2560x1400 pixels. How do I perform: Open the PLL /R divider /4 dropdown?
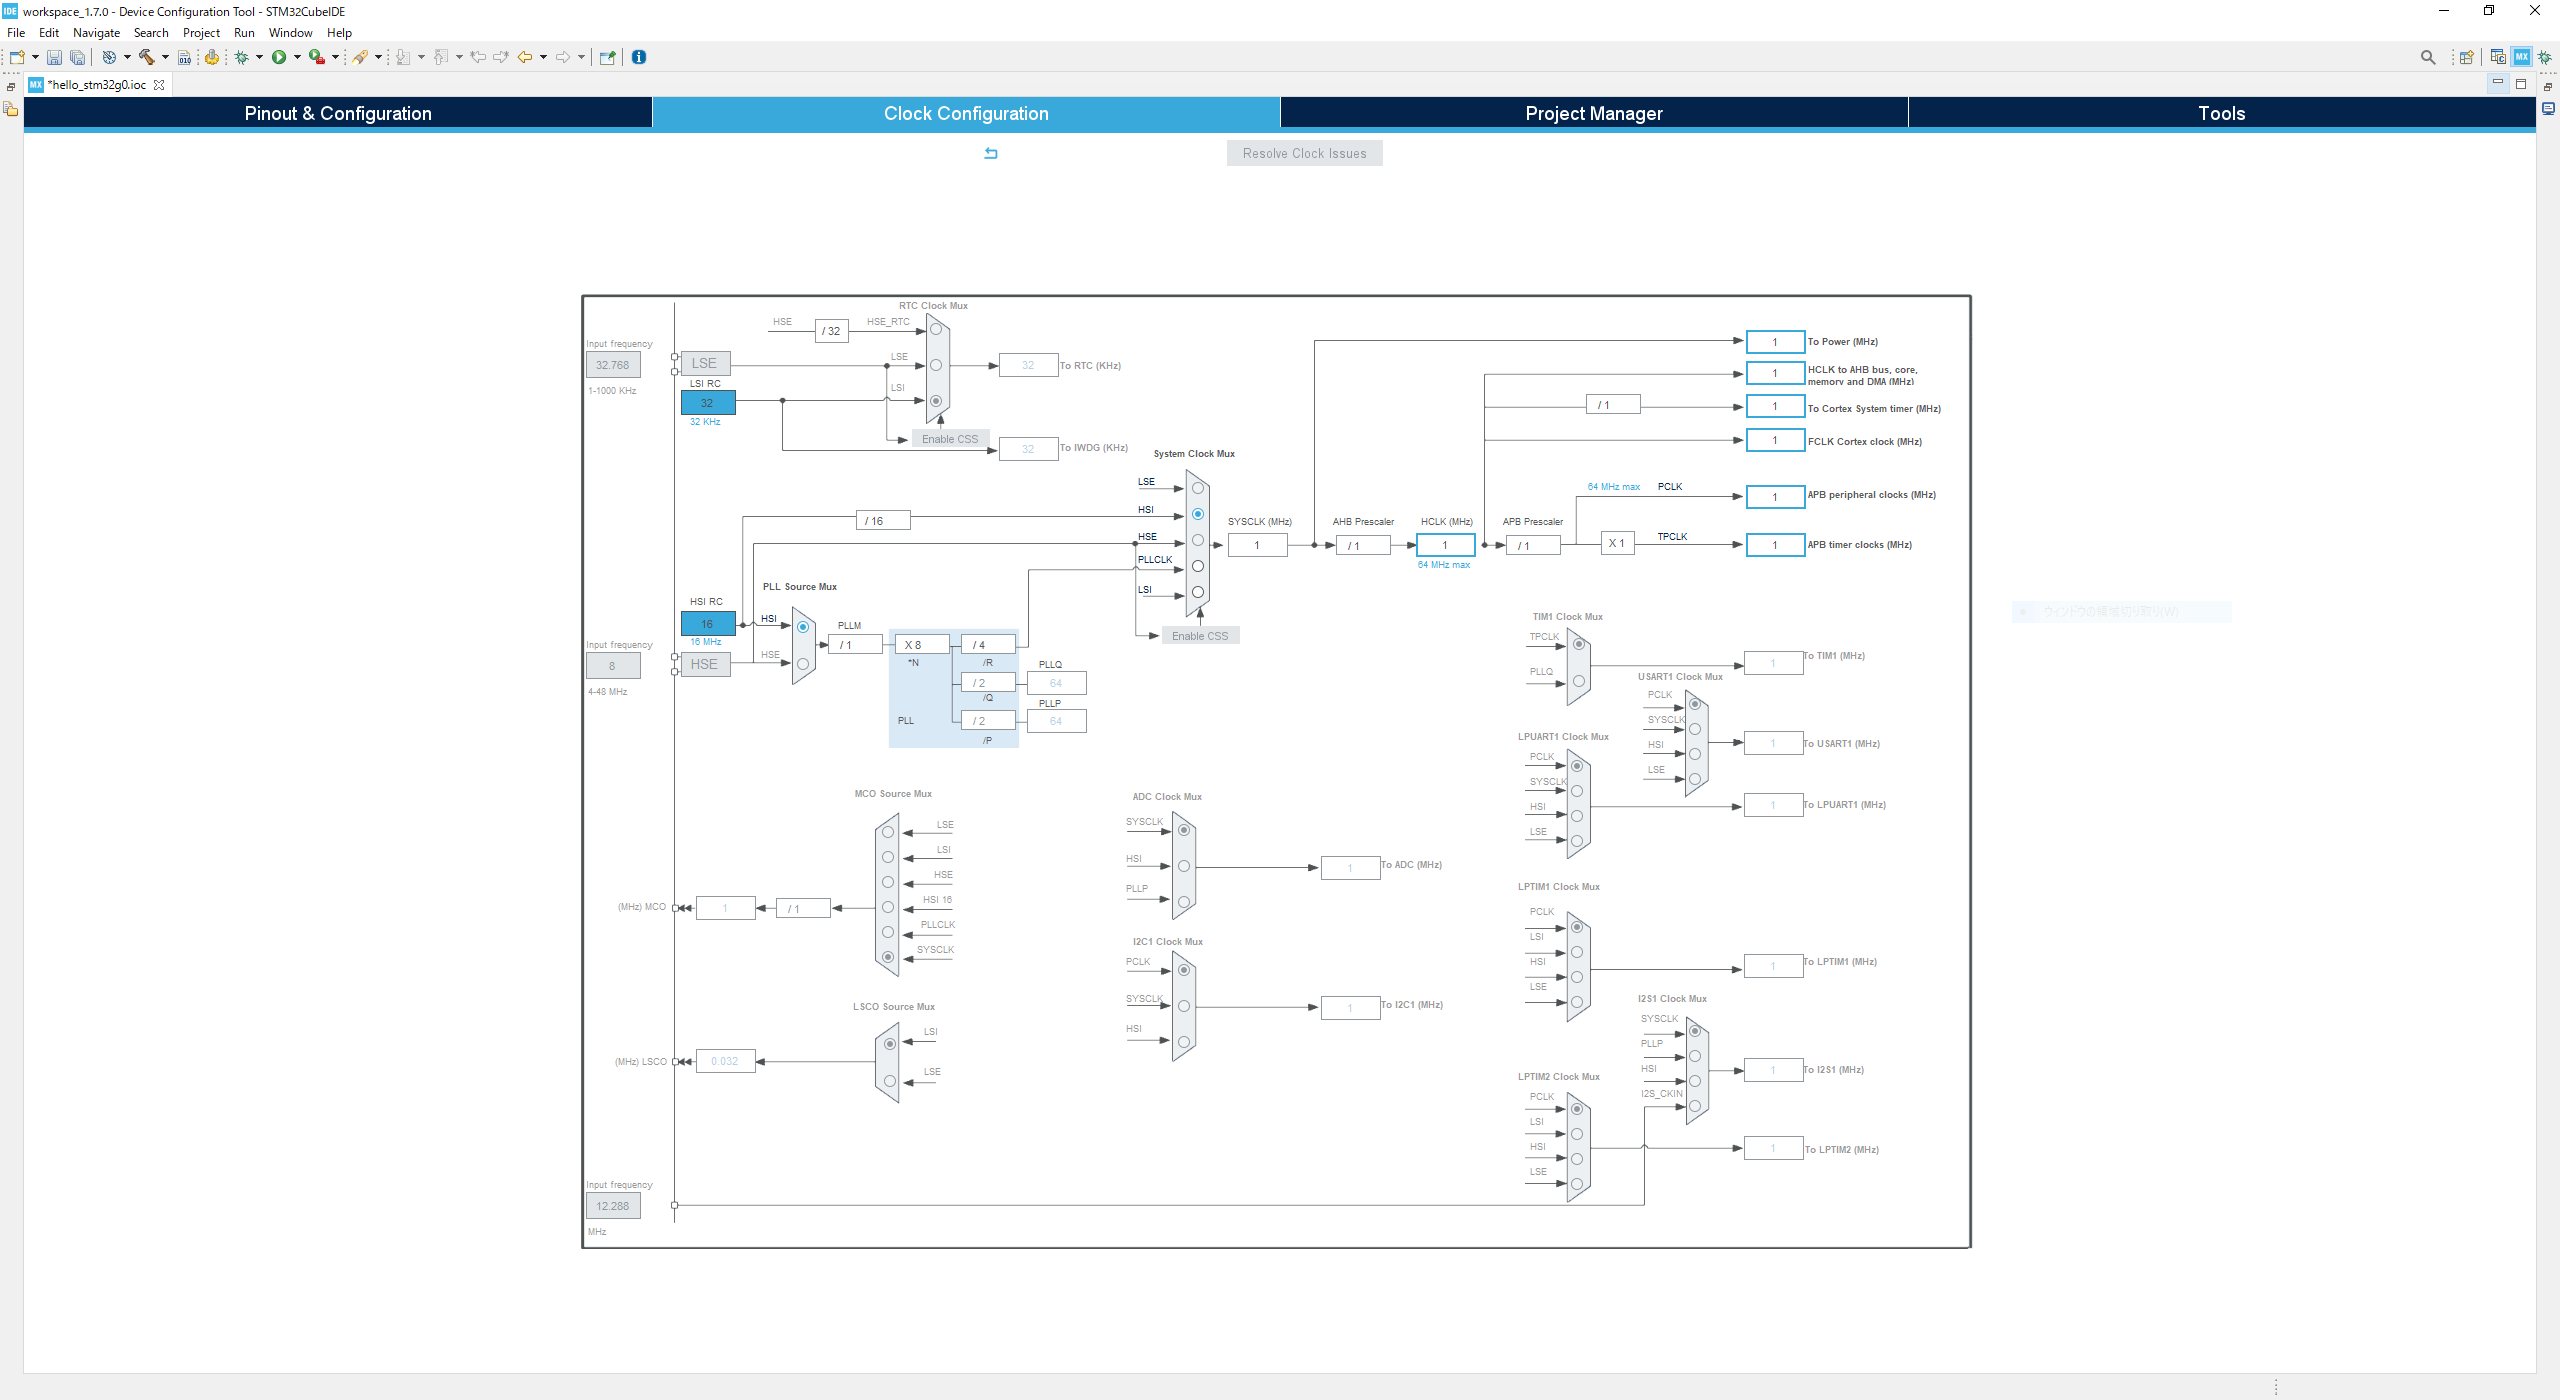click(988, 645)
